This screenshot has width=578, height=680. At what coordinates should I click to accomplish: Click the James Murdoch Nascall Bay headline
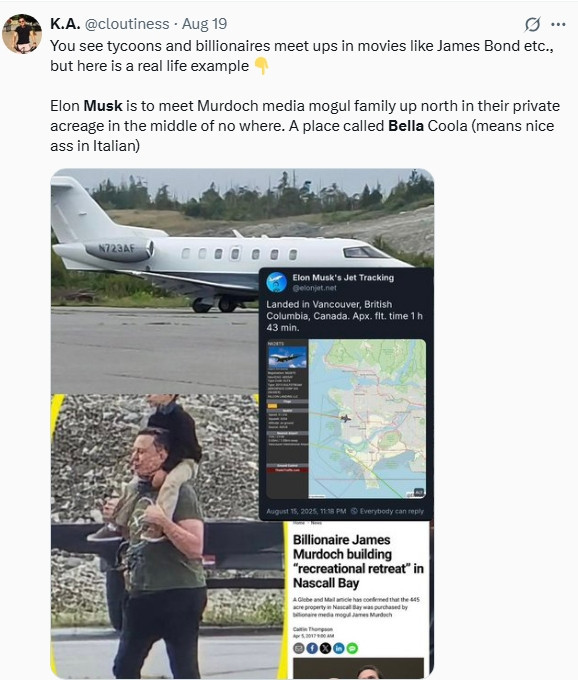[358, 561]
